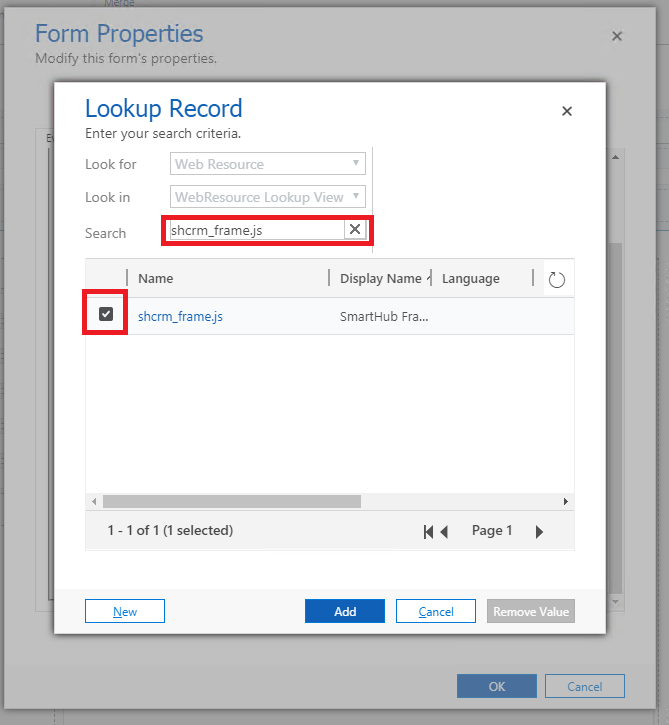Image resolution: width=669 pixels, height=725 pixels.
Task: Cancel the Lookup Record dialog
Action: 436,612
